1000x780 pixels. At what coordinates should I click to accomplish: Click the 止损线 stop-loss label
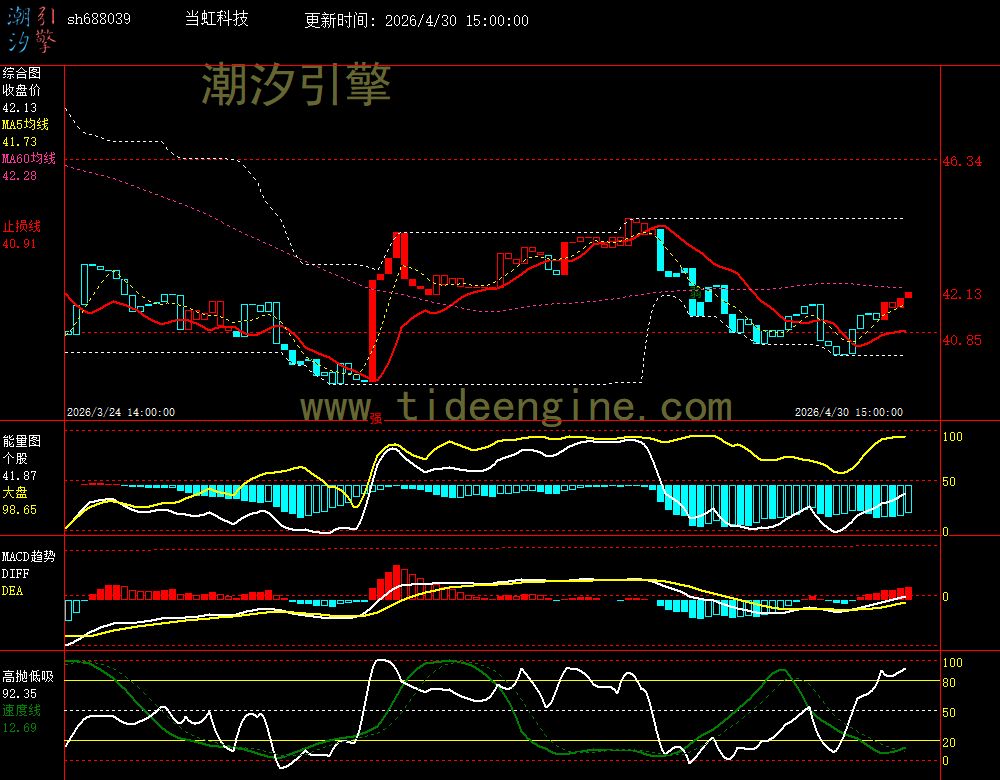pyautogui.click(x=22, y=226)
